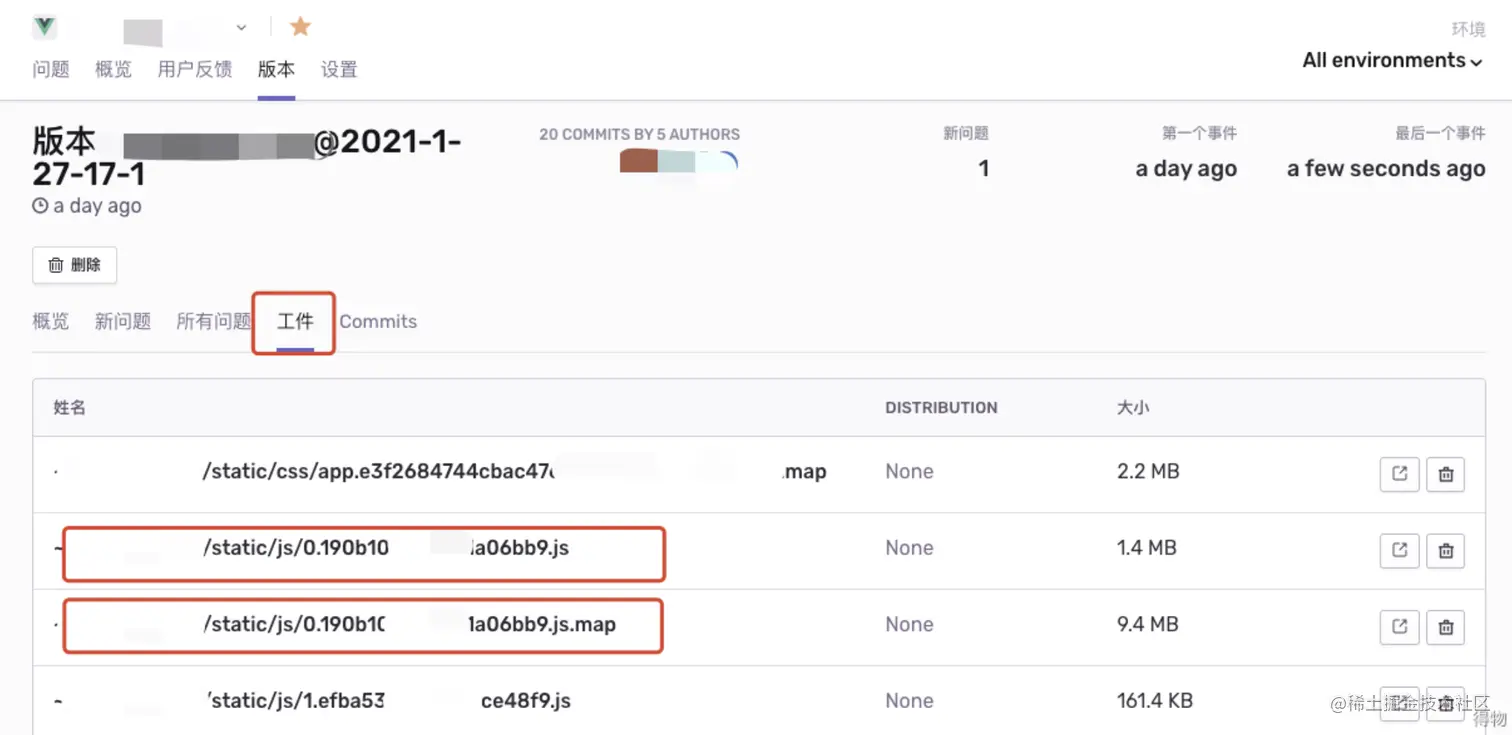Switch to the release 概览 sub-tab
Screen dimensions: 1512x735
click(51, 321)
